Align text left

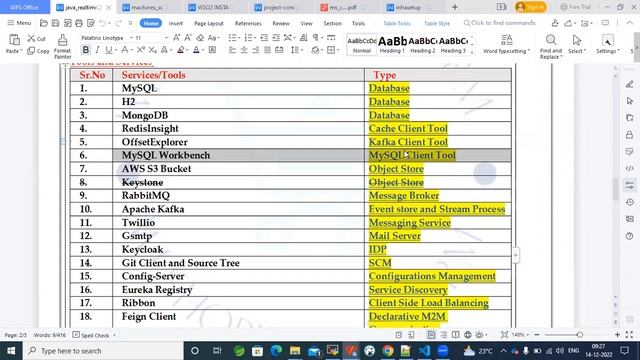(x=232, y=50)
